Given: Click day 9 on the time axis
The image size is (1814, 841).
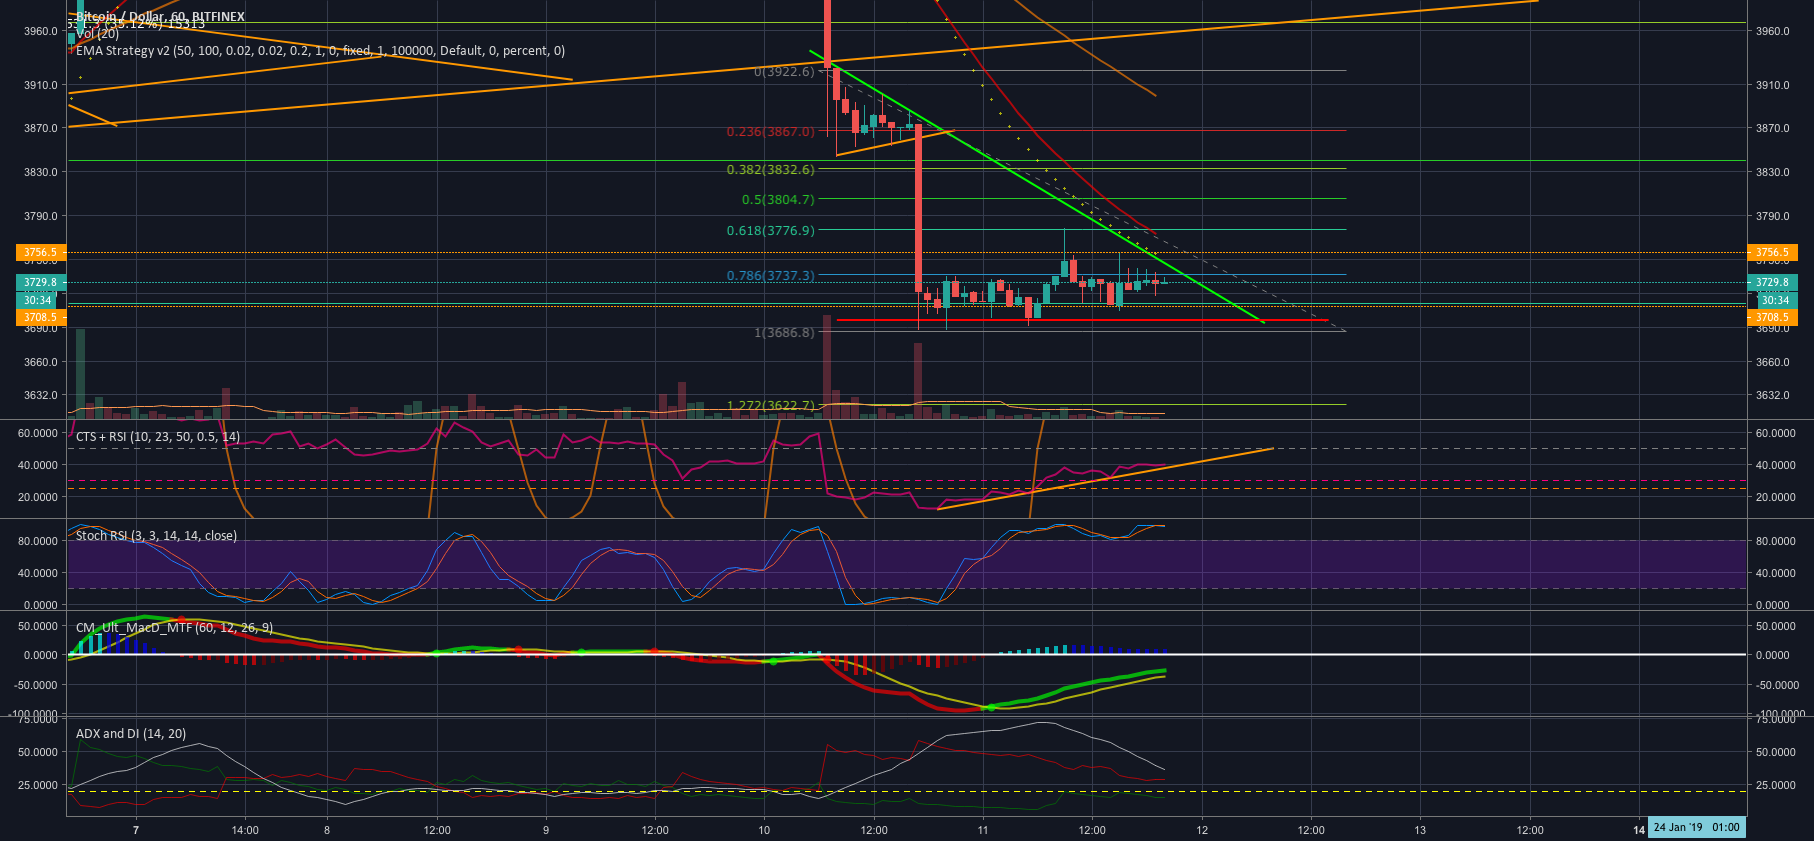Looking at the screenshot, I should pyautogui.click(x=546, y=830).
